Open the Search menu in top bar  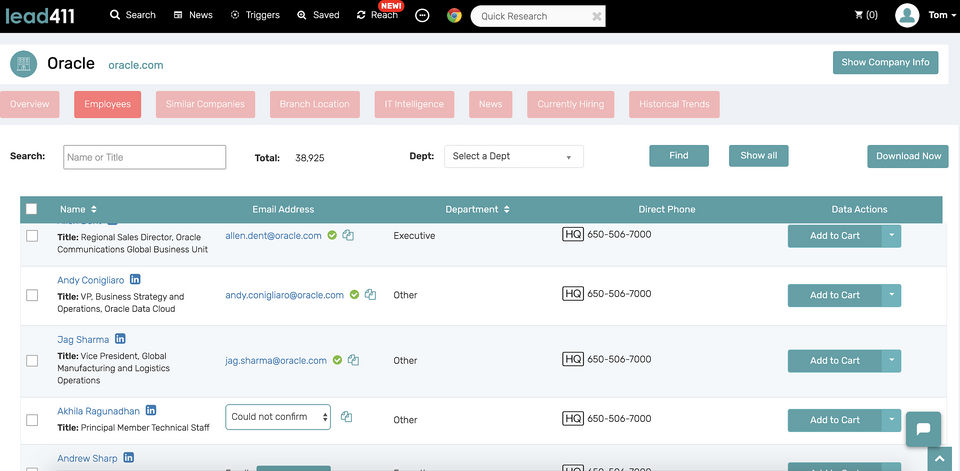[x=133, y=15]
